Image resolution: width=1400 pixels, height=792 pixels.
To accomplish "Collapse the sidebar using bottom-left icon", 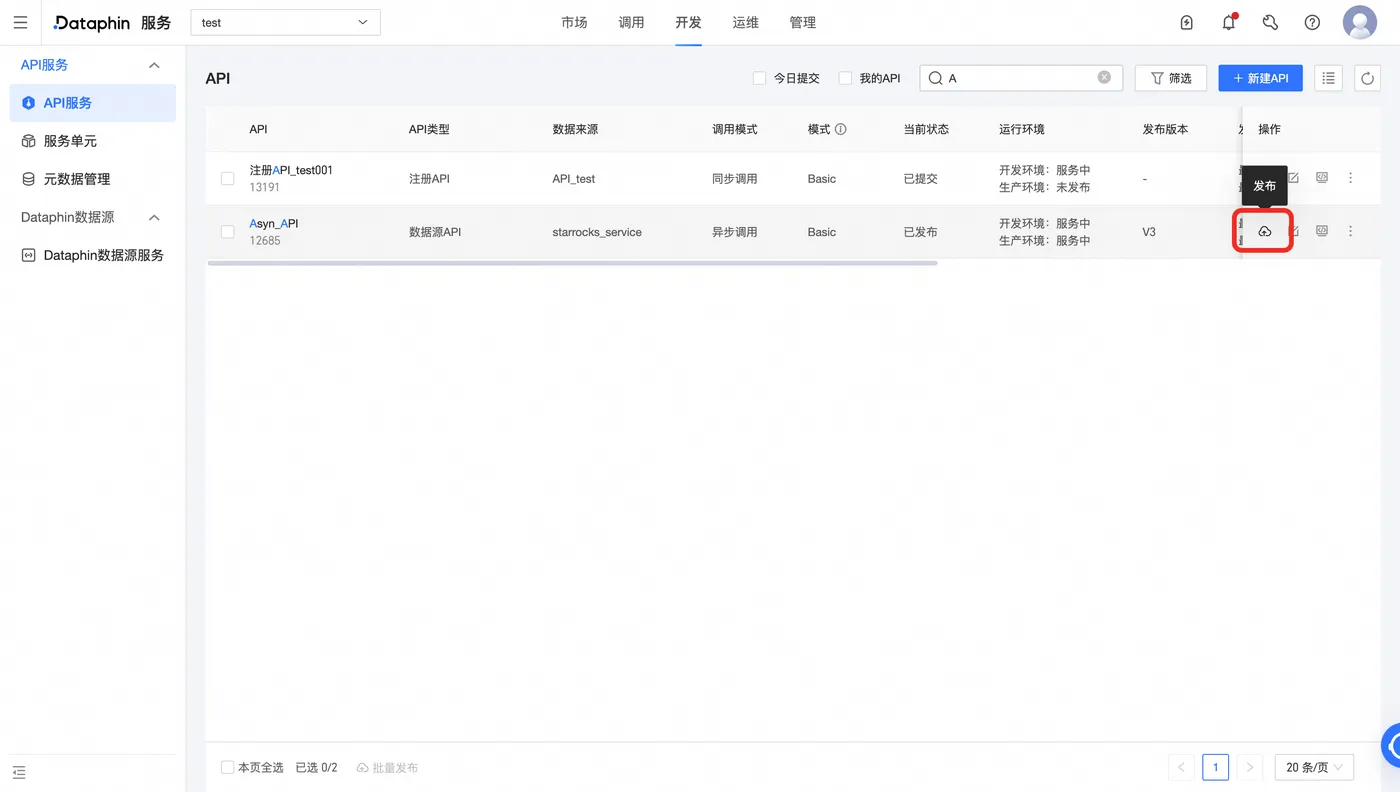I will coord(19,772).
